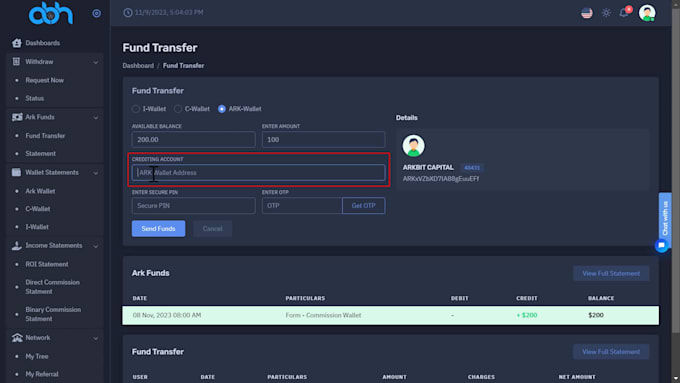This screenshot has width=680, height=383.
Task: Select the ARK-Wallet radio button
Action: (222, 109)
